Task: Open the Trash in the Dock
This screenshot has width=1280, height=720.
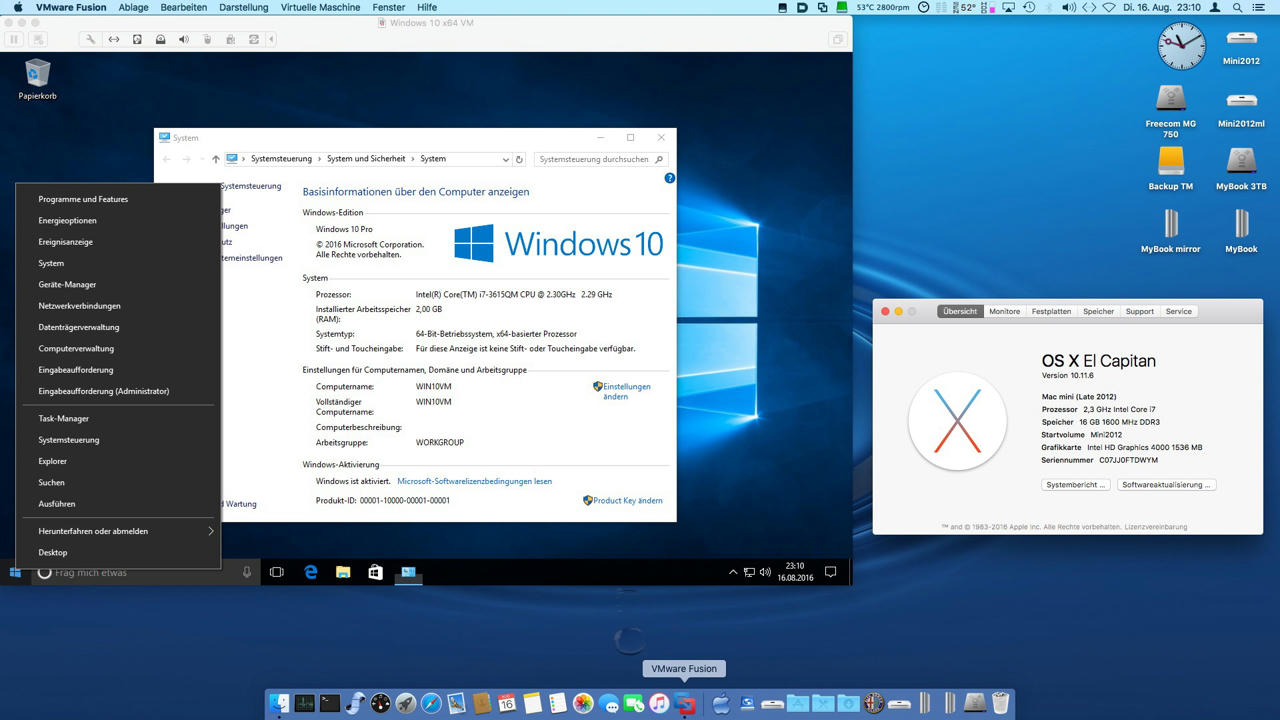Action: 1000,703
